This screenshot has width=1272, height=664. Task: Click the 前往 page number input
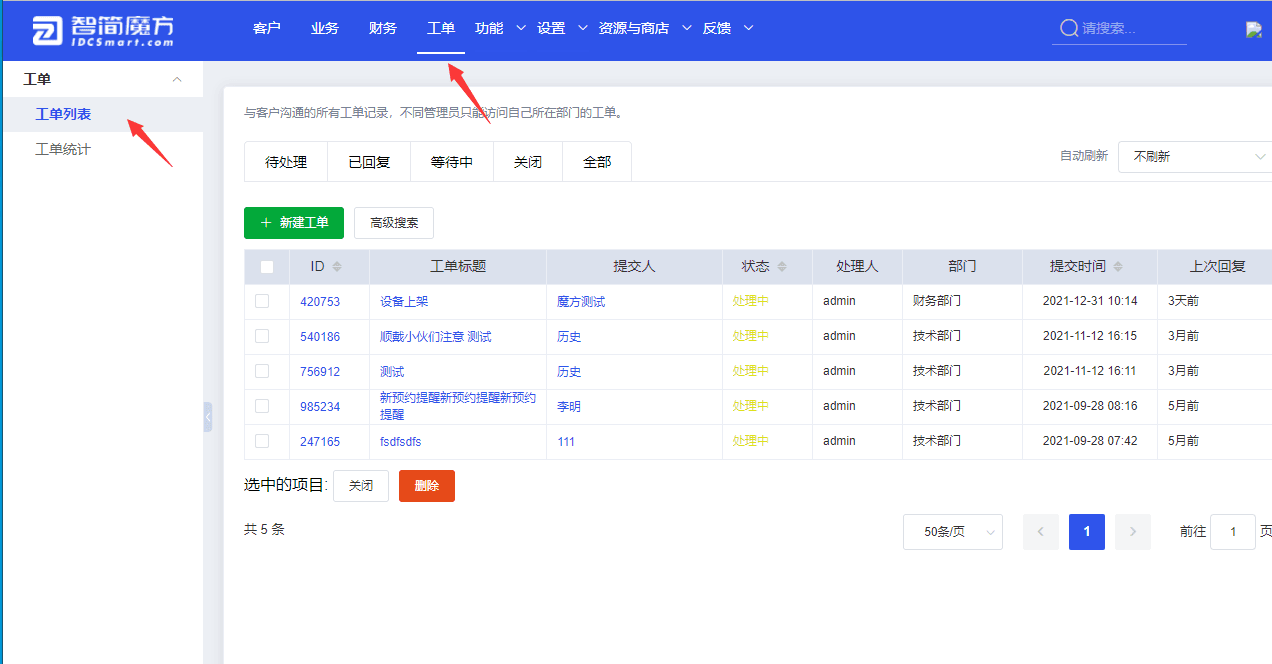click(1233, 532)
